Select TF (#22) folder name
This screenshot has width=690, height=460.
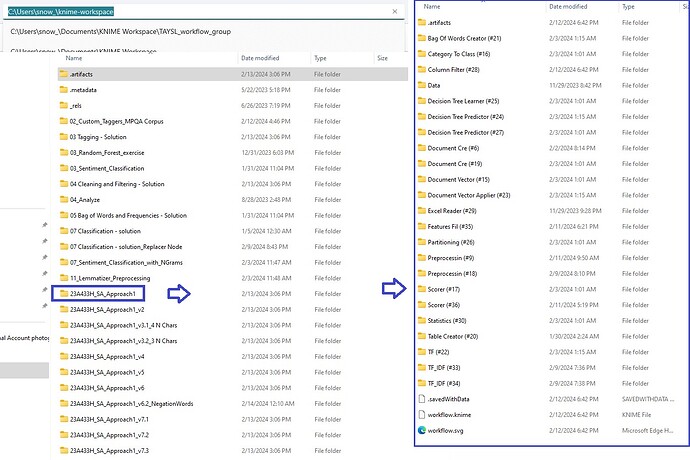[438, 352]
